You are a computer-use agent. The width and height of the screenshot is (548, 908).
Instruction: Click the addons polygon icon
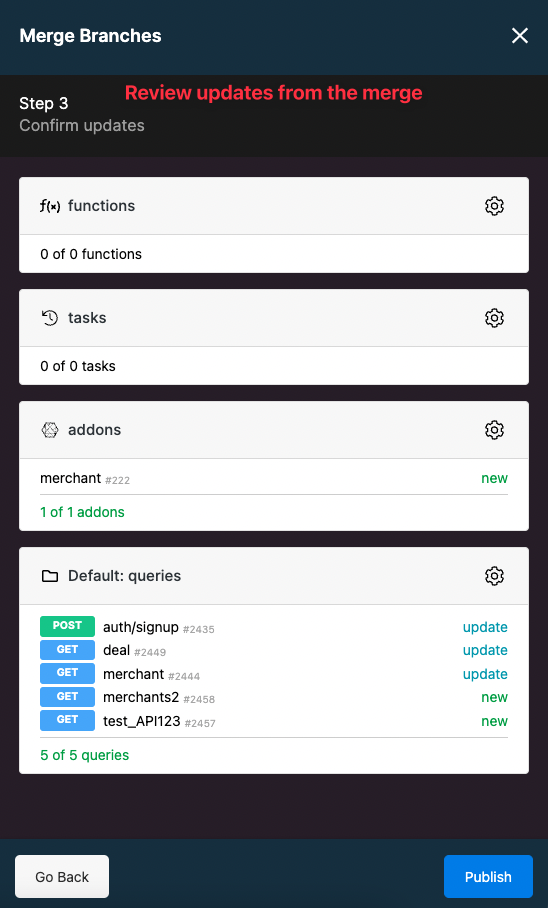point(50,430)
